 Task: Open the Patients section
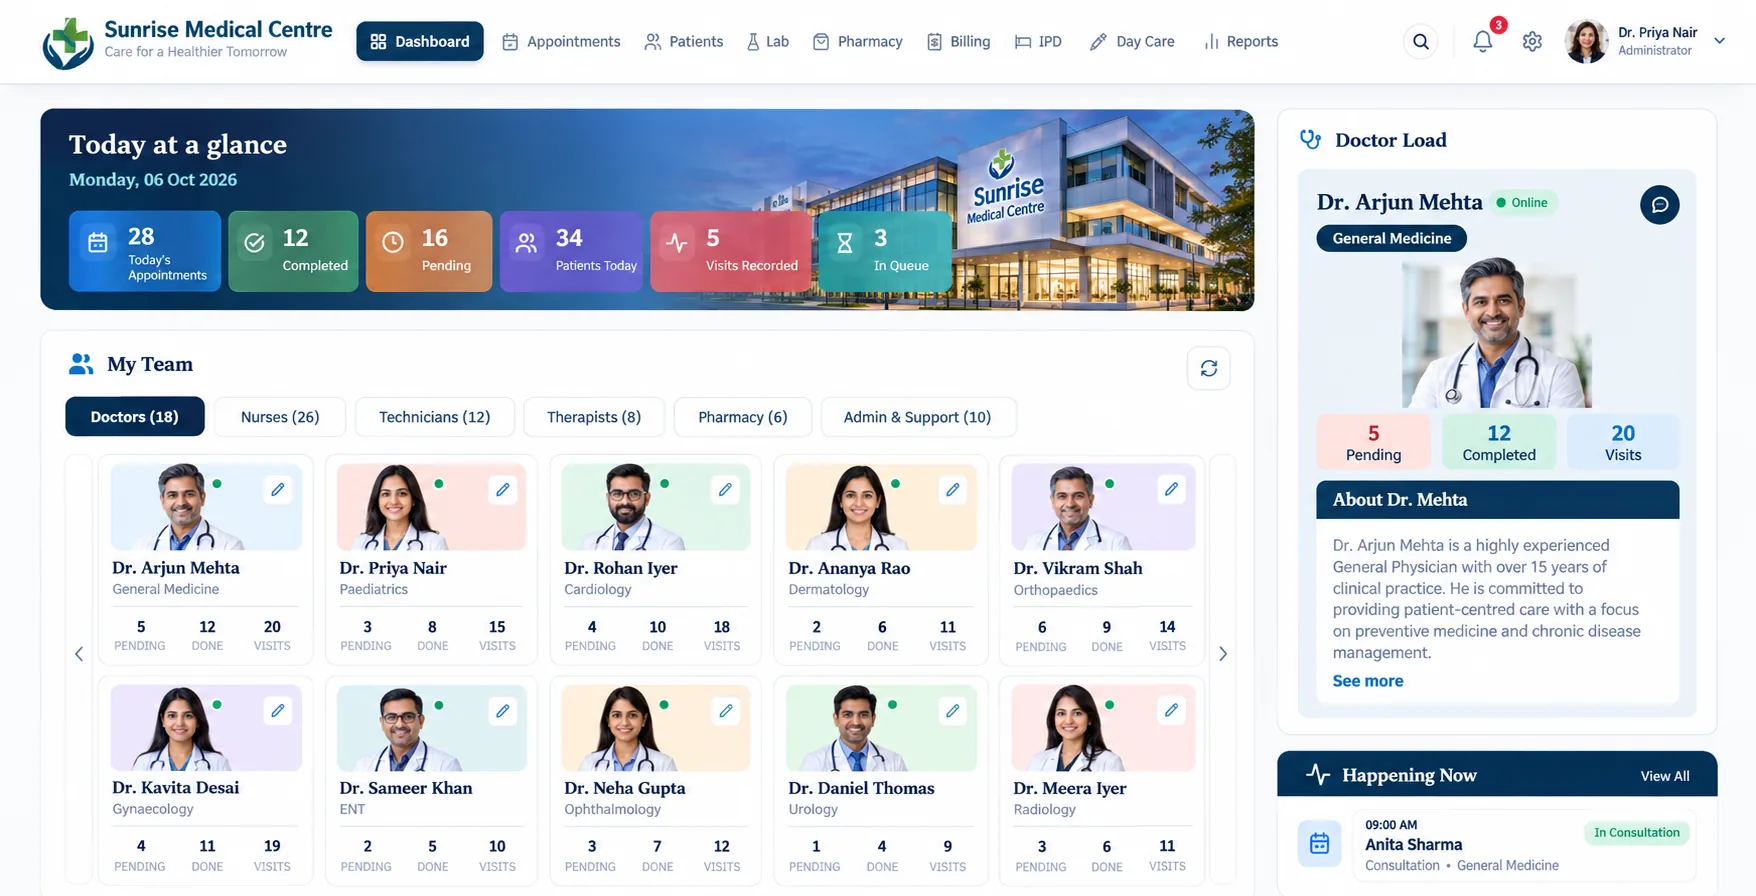[684, 42]
